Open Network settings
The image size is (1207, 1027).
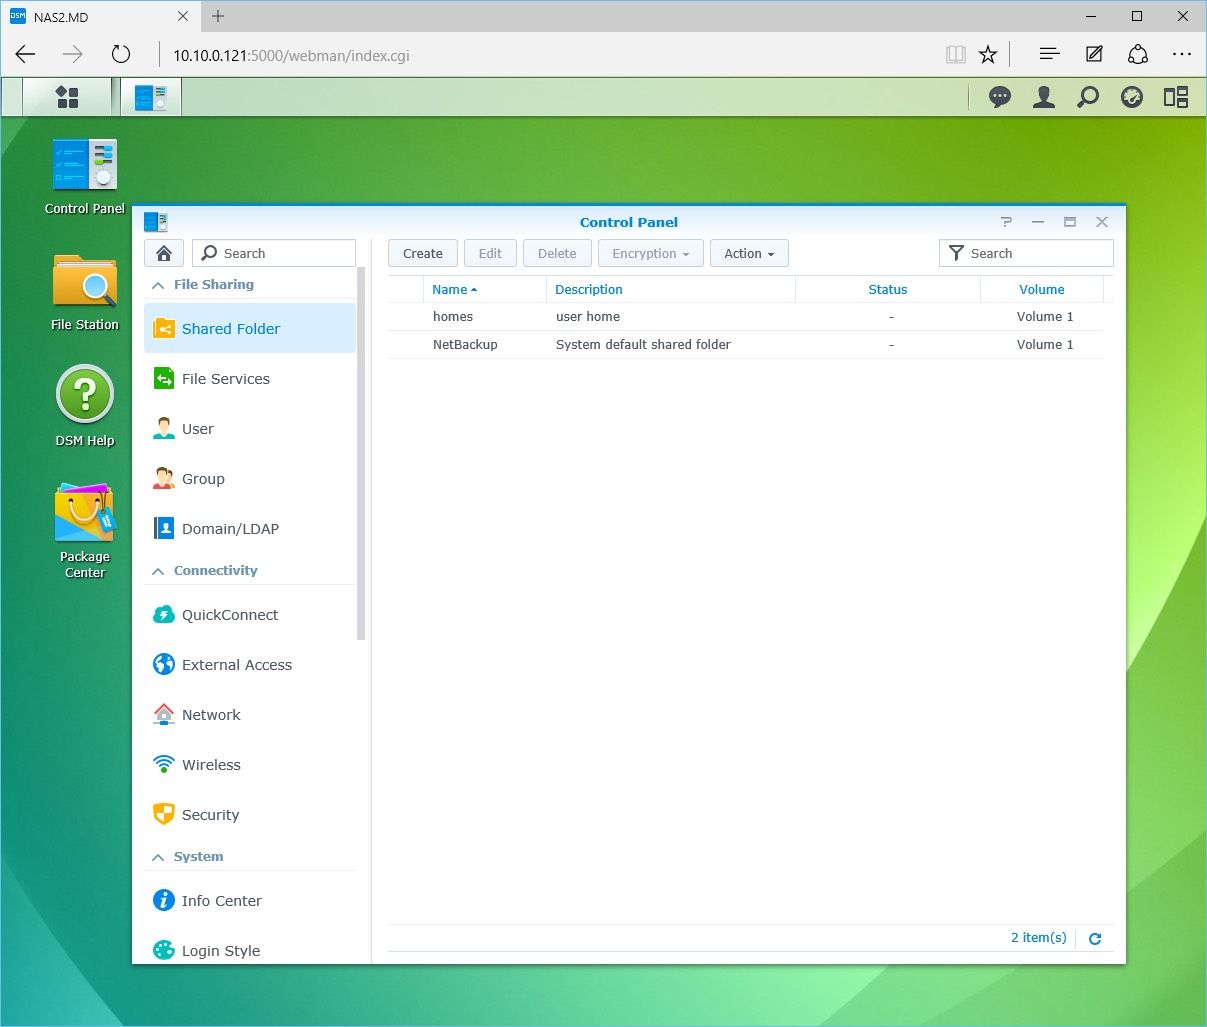click(250, 714)
